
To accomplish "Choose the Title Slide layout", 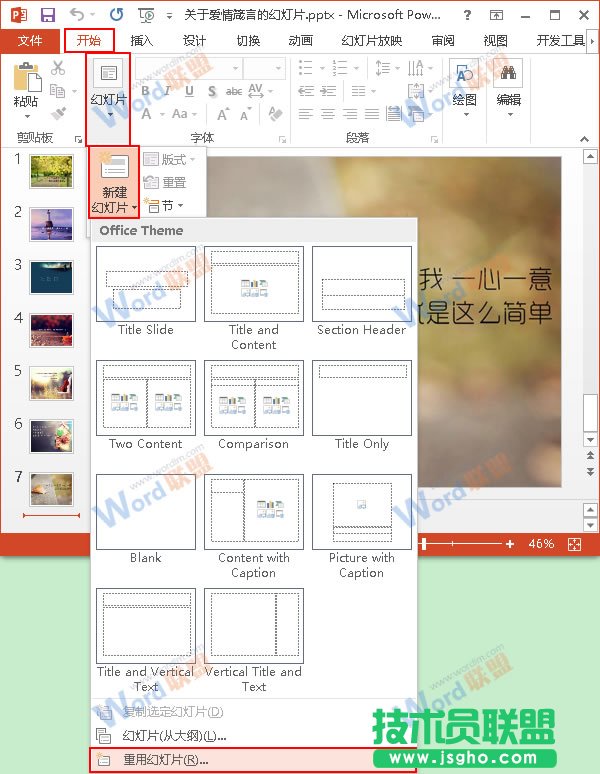I will (x=146, y=291).
